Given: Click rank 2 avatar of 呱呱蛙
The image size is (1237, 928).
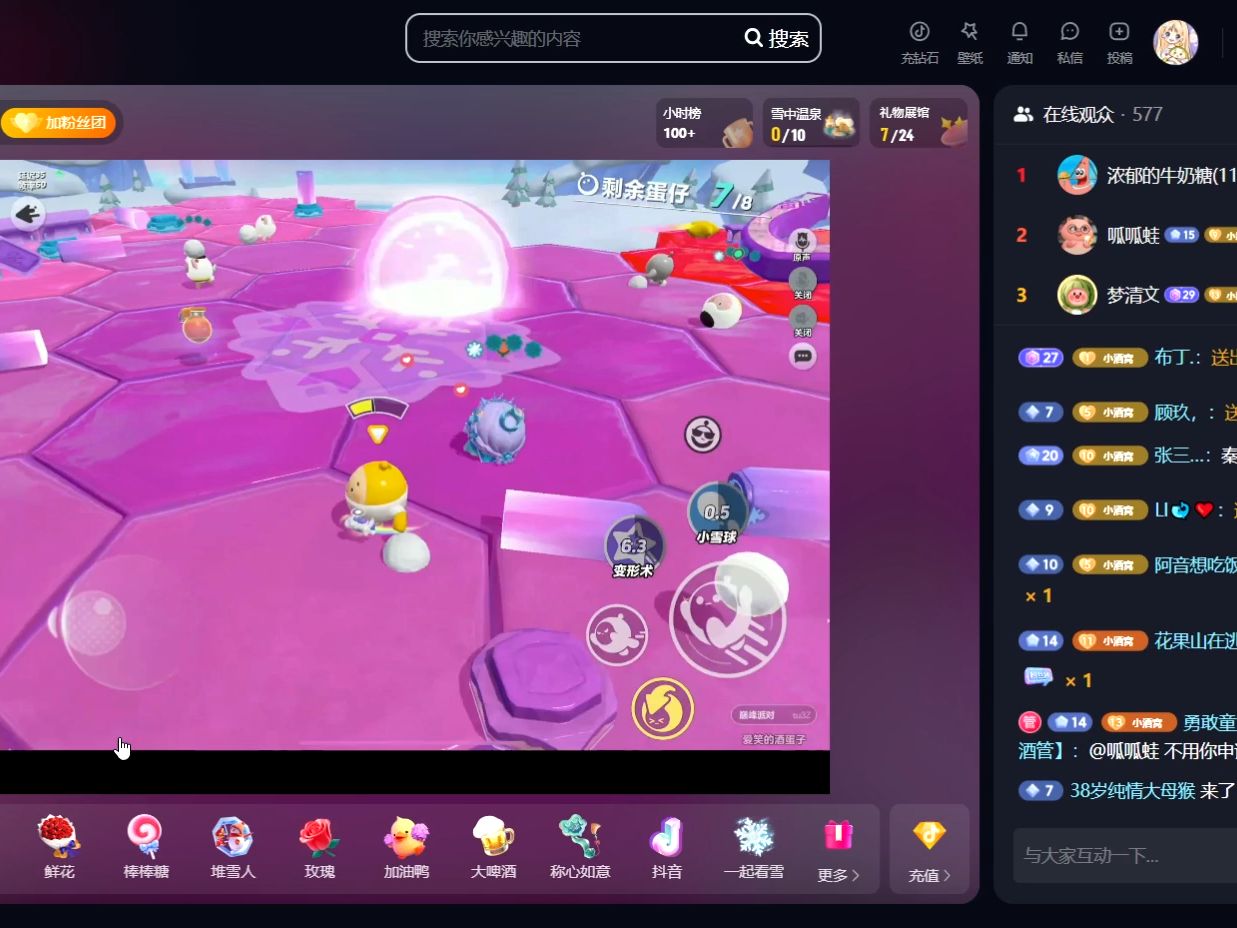Looking at the screenshot, I should [x=1077, y=235].
